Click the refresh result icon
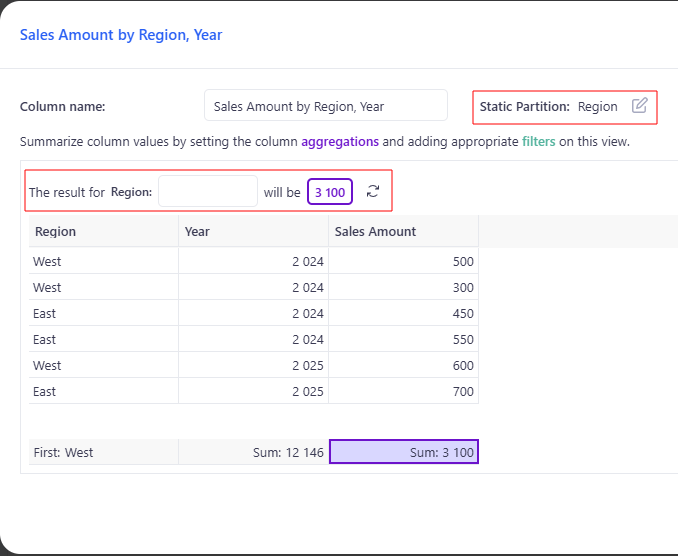 click(x=373, y=191)
